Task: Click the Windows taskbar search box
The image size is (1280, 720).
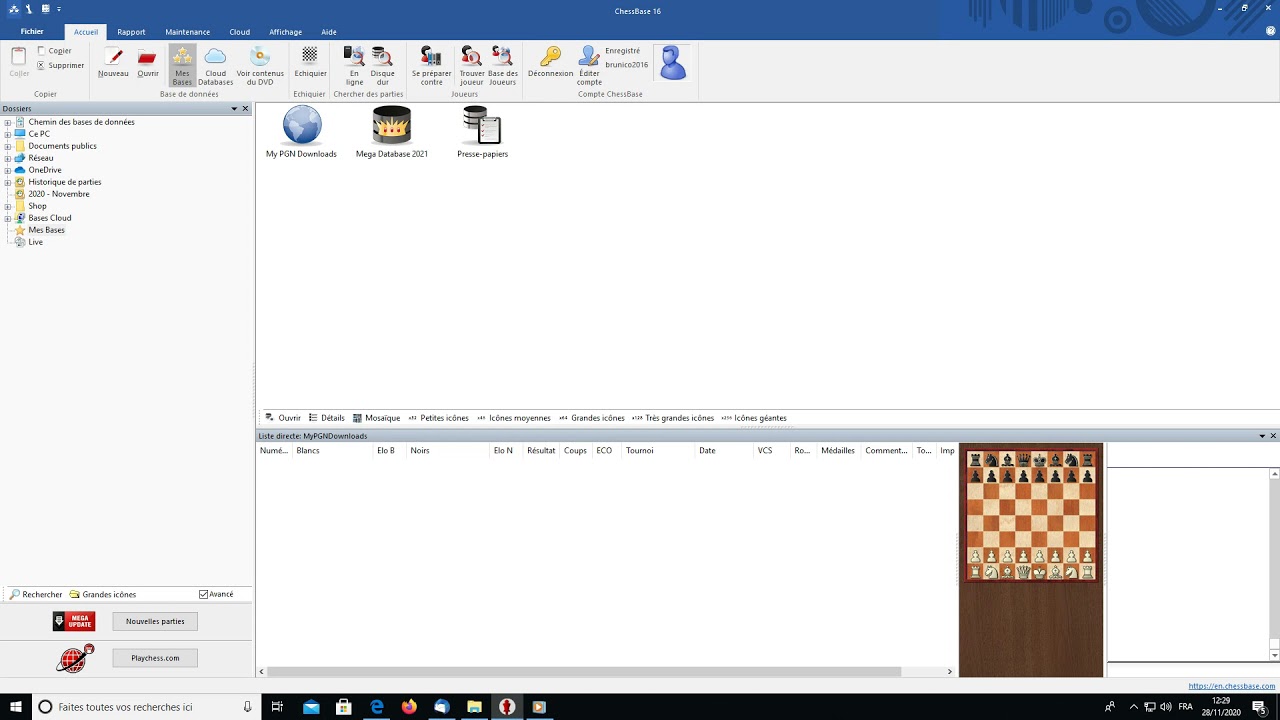Action: 146,707
